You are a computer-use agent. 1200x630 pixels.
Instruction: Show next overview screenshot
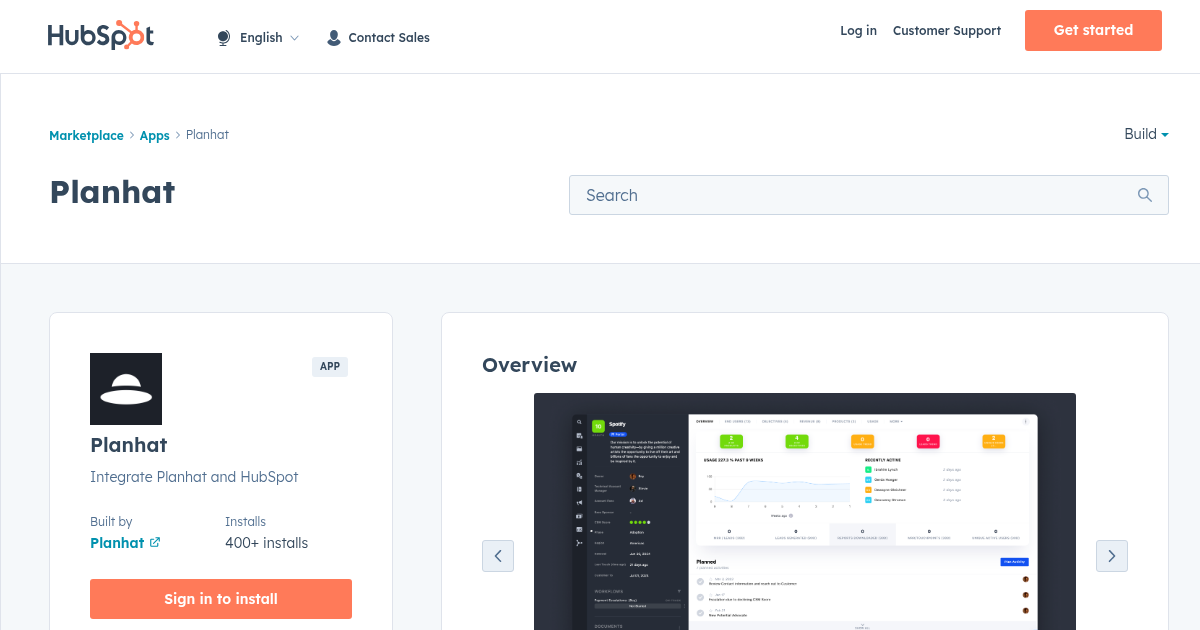(x=1112, y=556)
